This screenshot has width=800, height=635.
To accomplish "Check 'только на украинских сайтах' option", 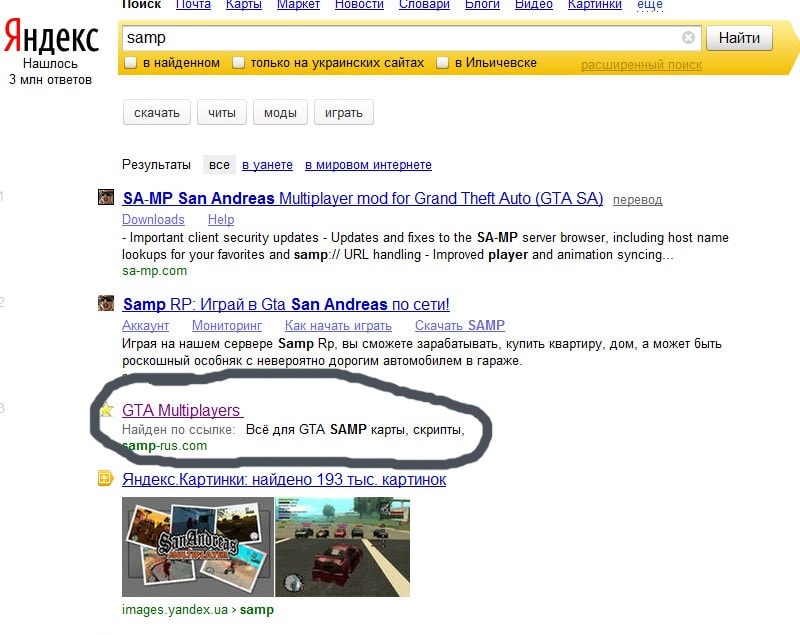I will pyautogui.click(x=238, y=63).
